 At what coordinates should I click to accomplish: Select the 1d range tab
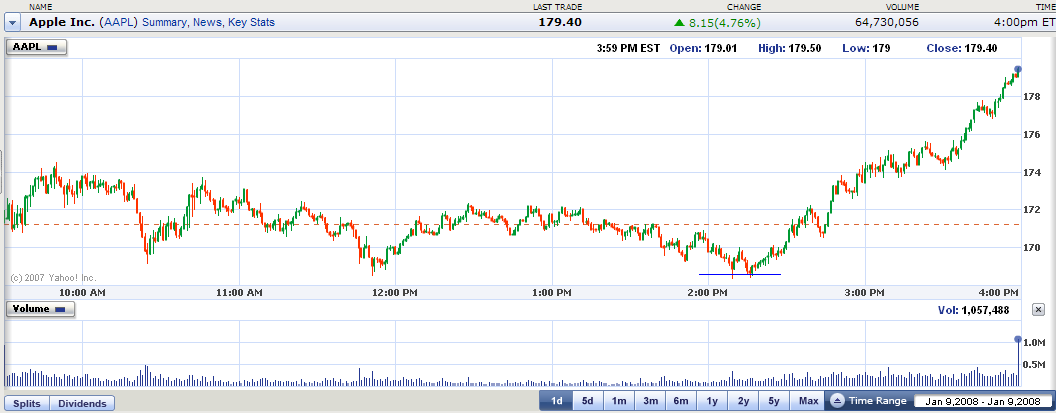tap(556, 401)
